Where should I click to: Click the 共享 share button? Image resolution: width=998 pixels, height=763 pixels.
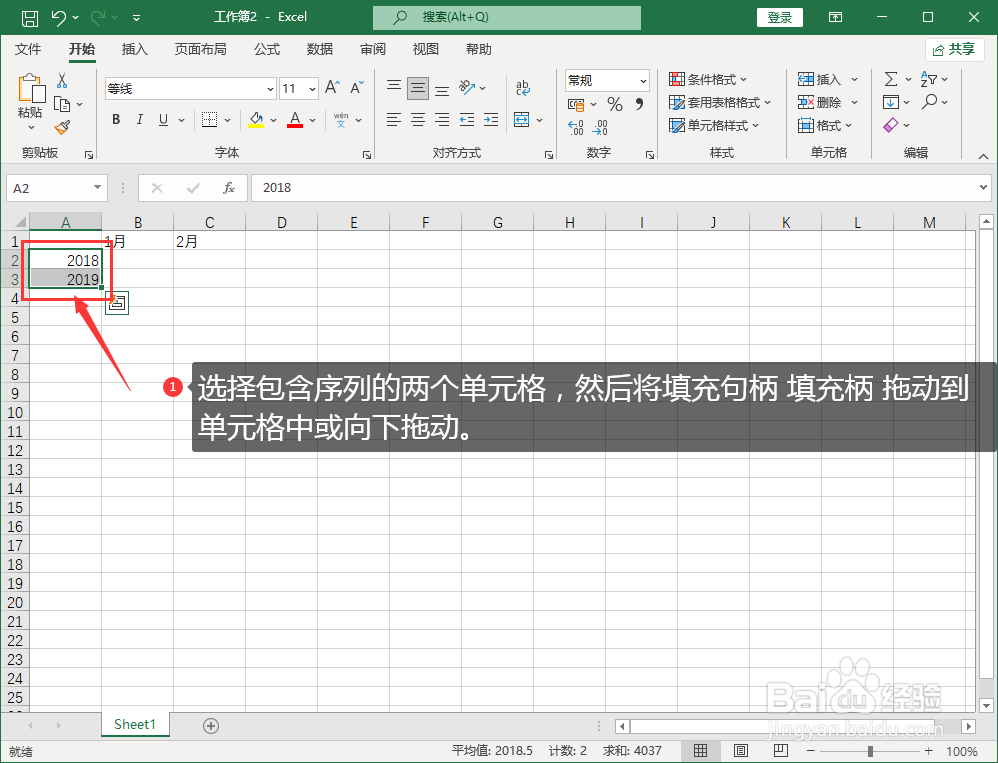click(x=955, y=50)
